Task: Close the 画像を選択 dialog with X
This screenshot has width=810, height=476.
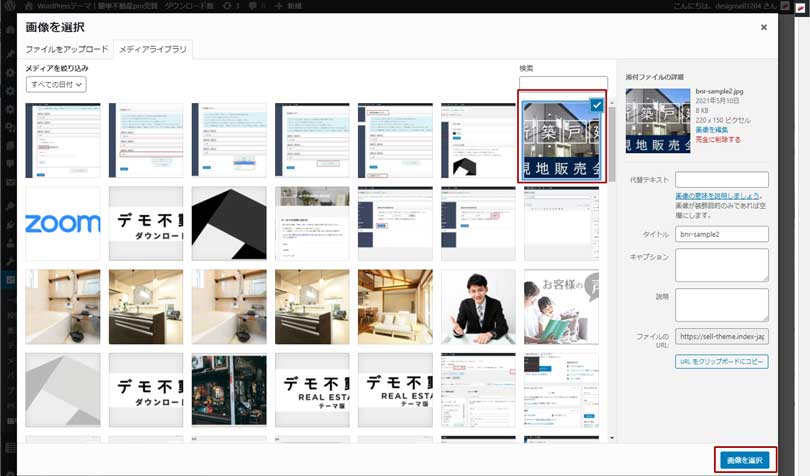Action: [764, 27]
